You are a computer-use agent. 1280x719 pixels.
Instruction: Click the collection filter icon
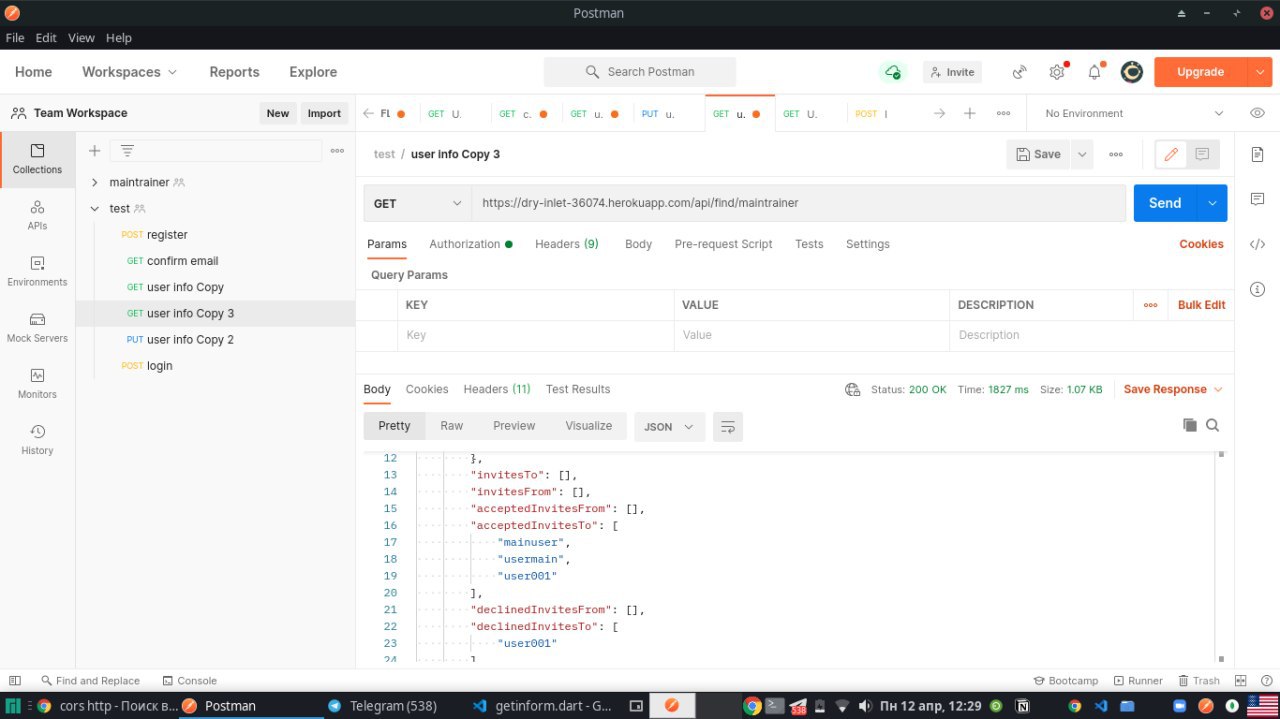click(127, 151)
